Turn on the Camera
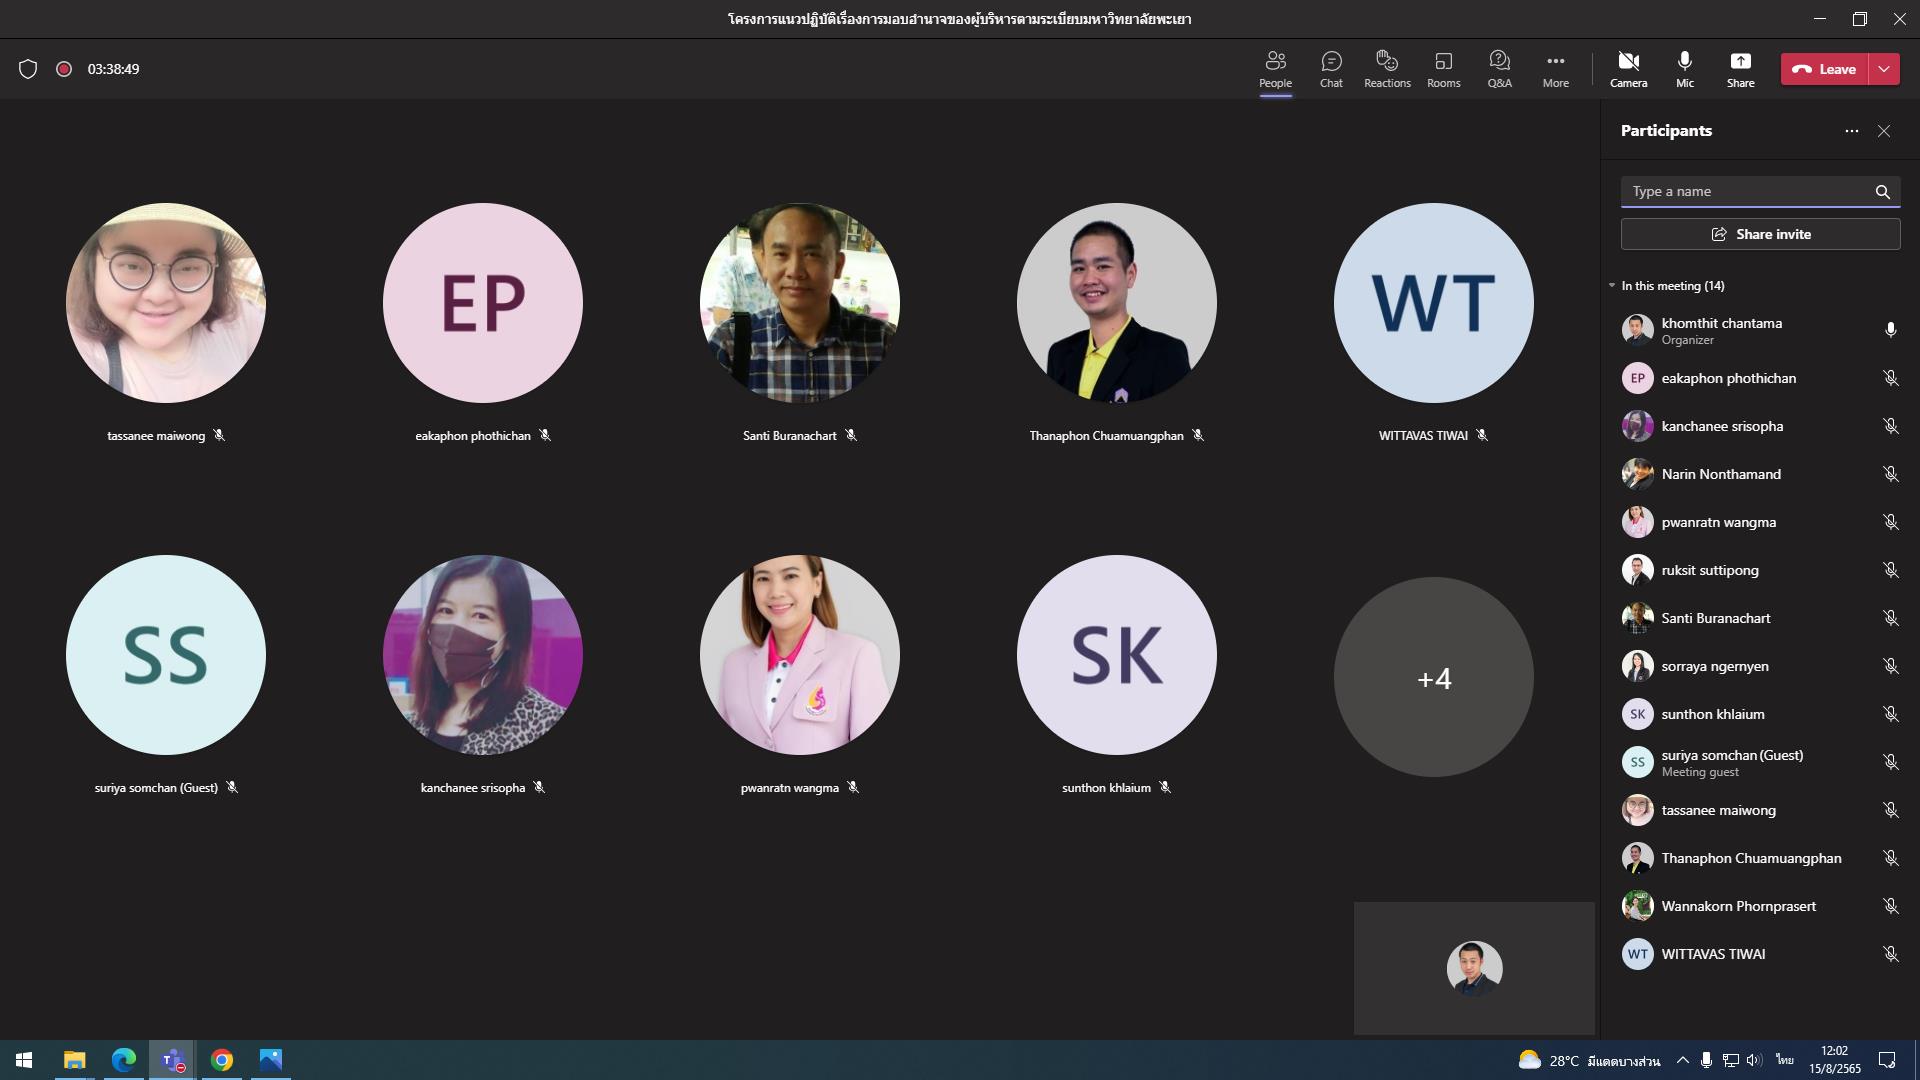 coord(1628,70)
